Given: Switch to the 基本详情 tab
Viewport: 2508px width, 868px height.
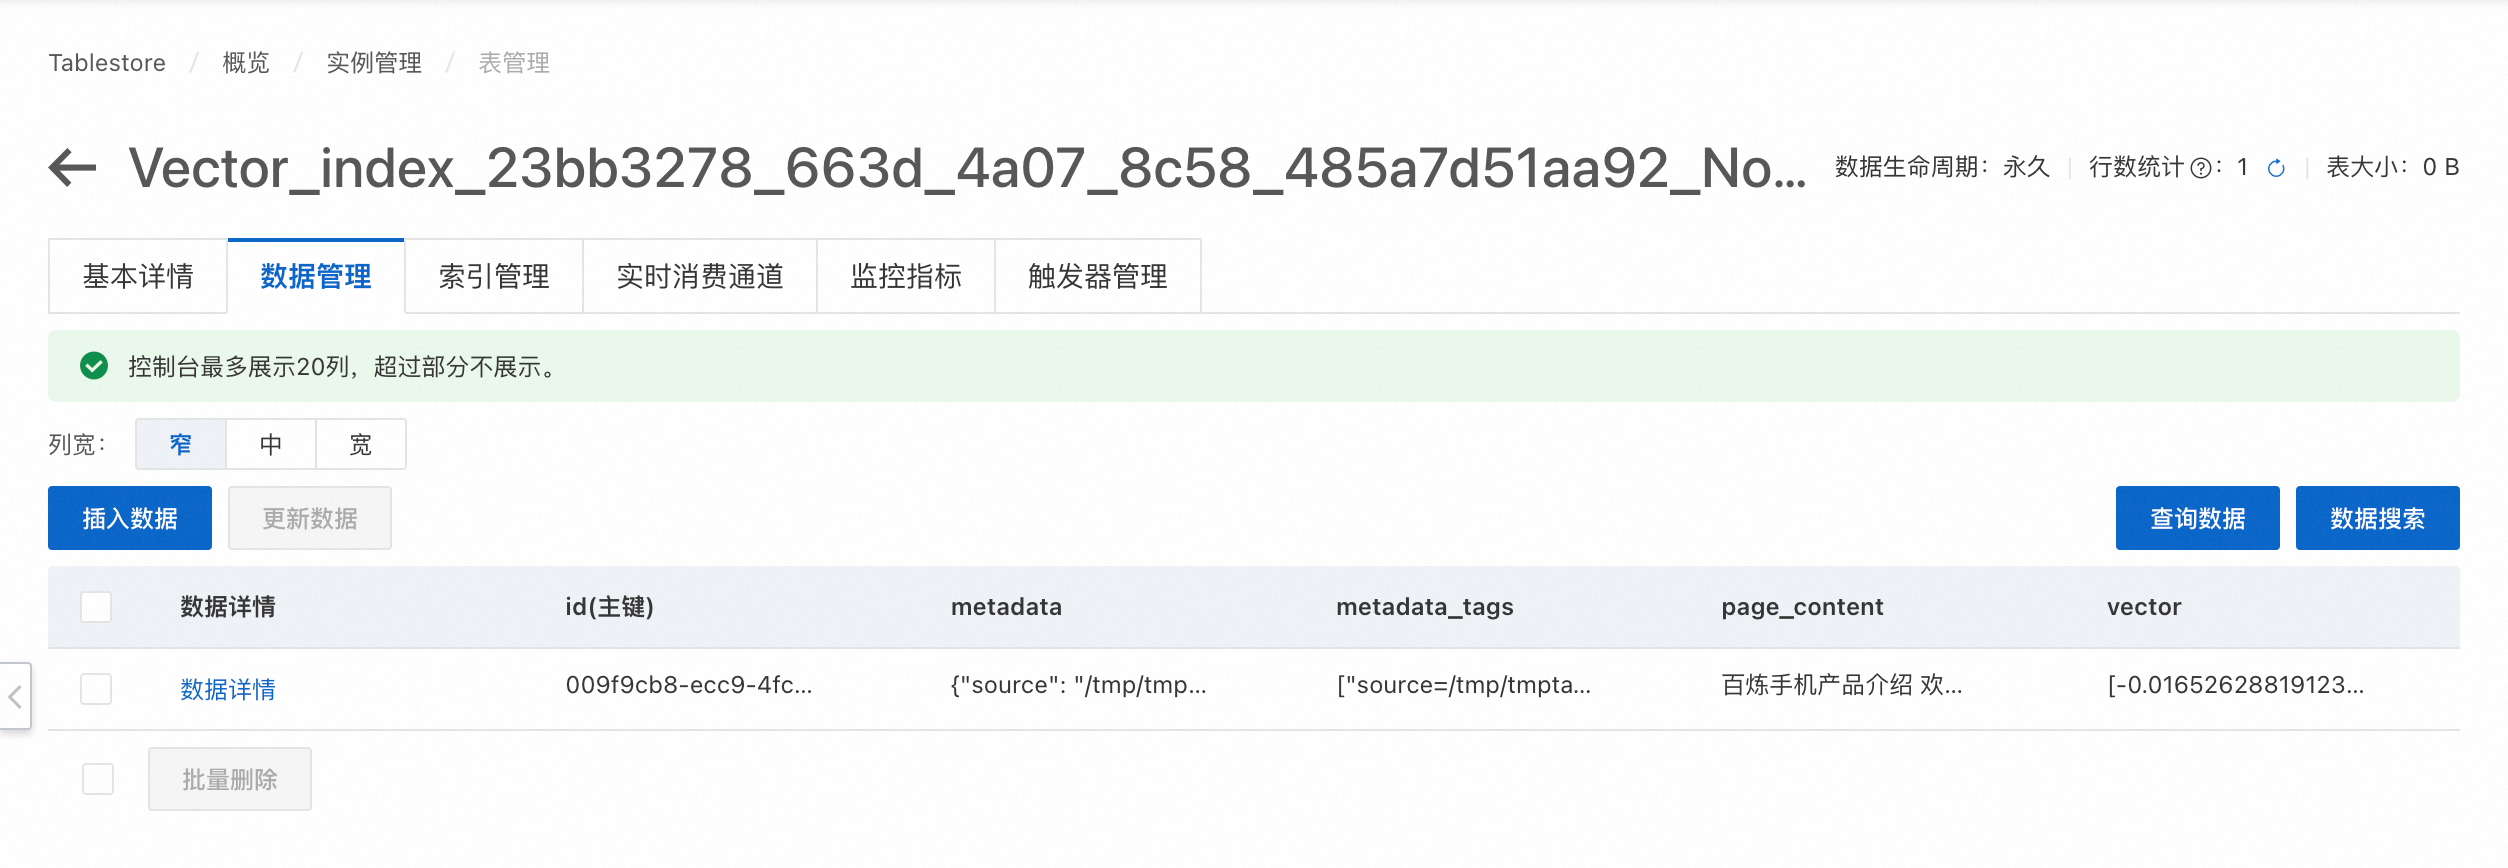Looking at the screenshot, I should (138, 276).
